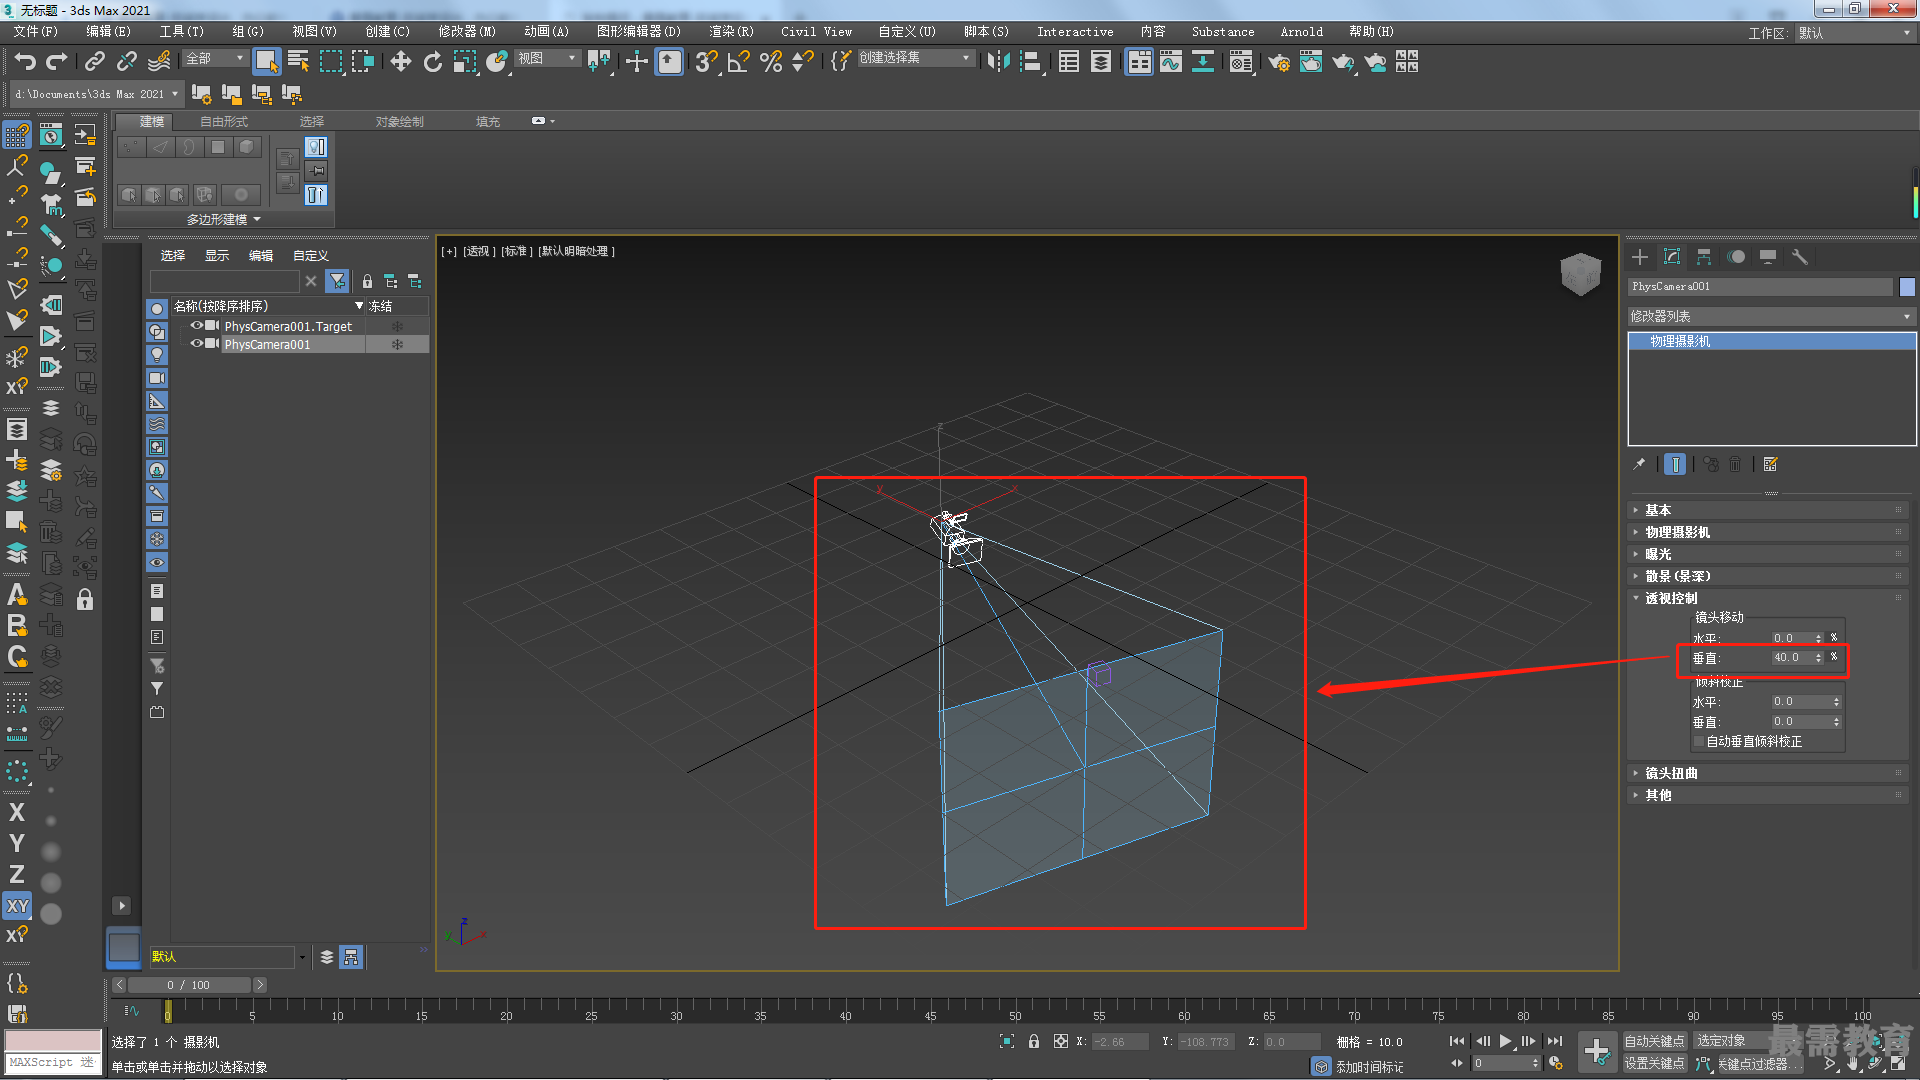Open the Modify panel tab icon
Image resolution: width=1920 pixels, height=1080 pixels.
point(1672,257)
